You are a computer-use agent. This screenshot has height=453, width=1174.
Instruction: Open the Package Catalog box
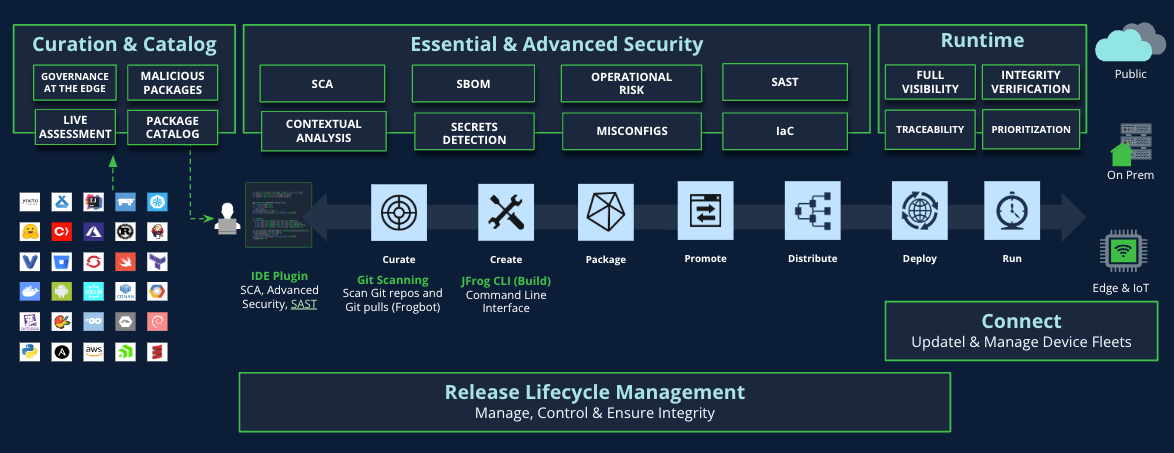coord(172,128)
